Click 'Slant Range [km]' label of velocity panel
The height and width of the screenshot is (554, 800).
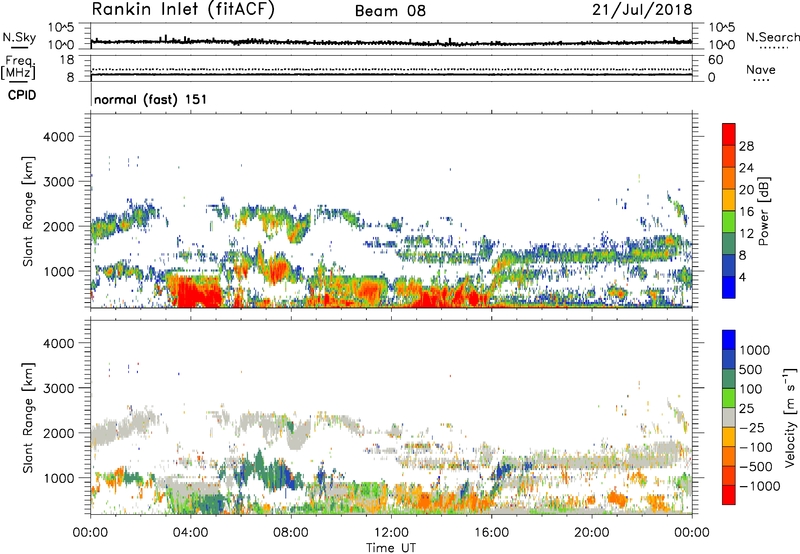click(28, 417)
